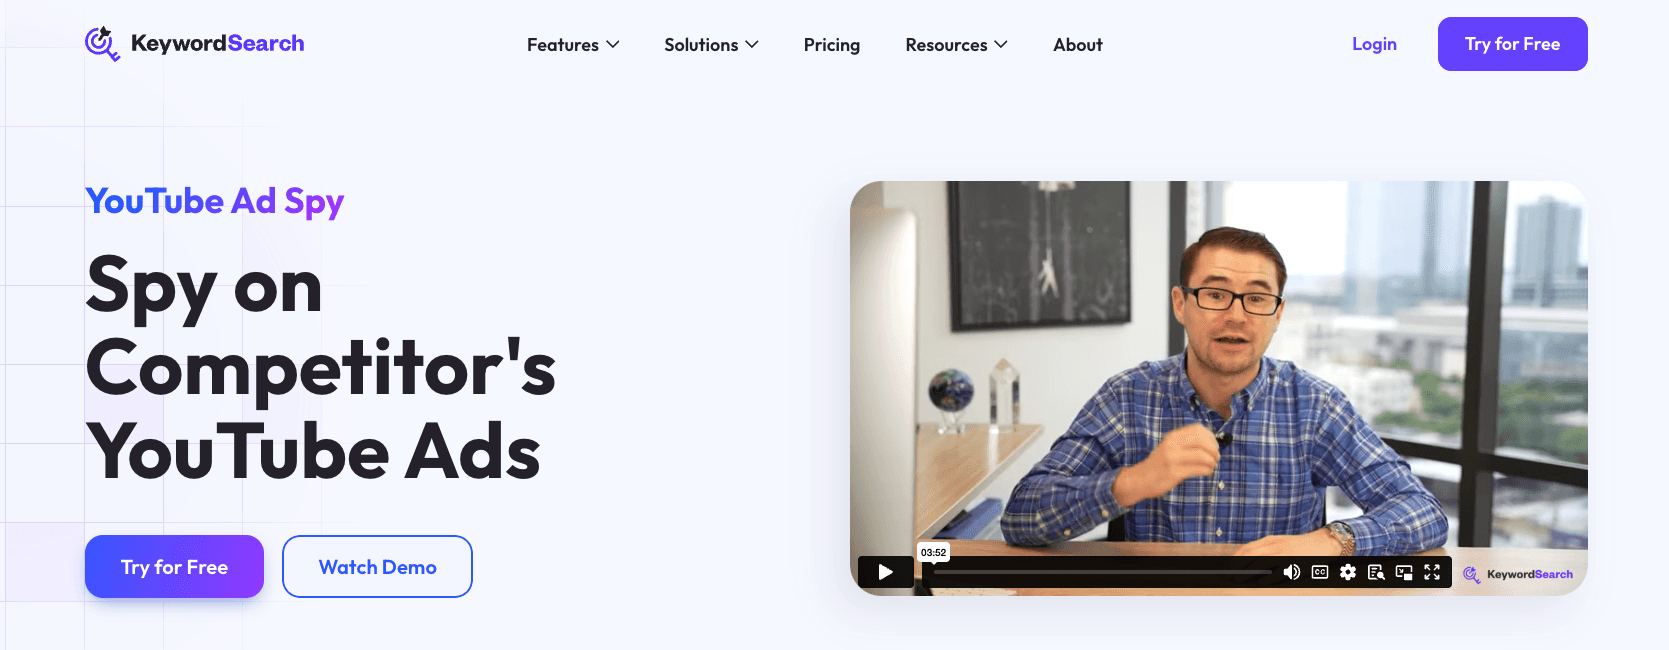Enter fullscreen video mode

click(x=1432, y=572)
